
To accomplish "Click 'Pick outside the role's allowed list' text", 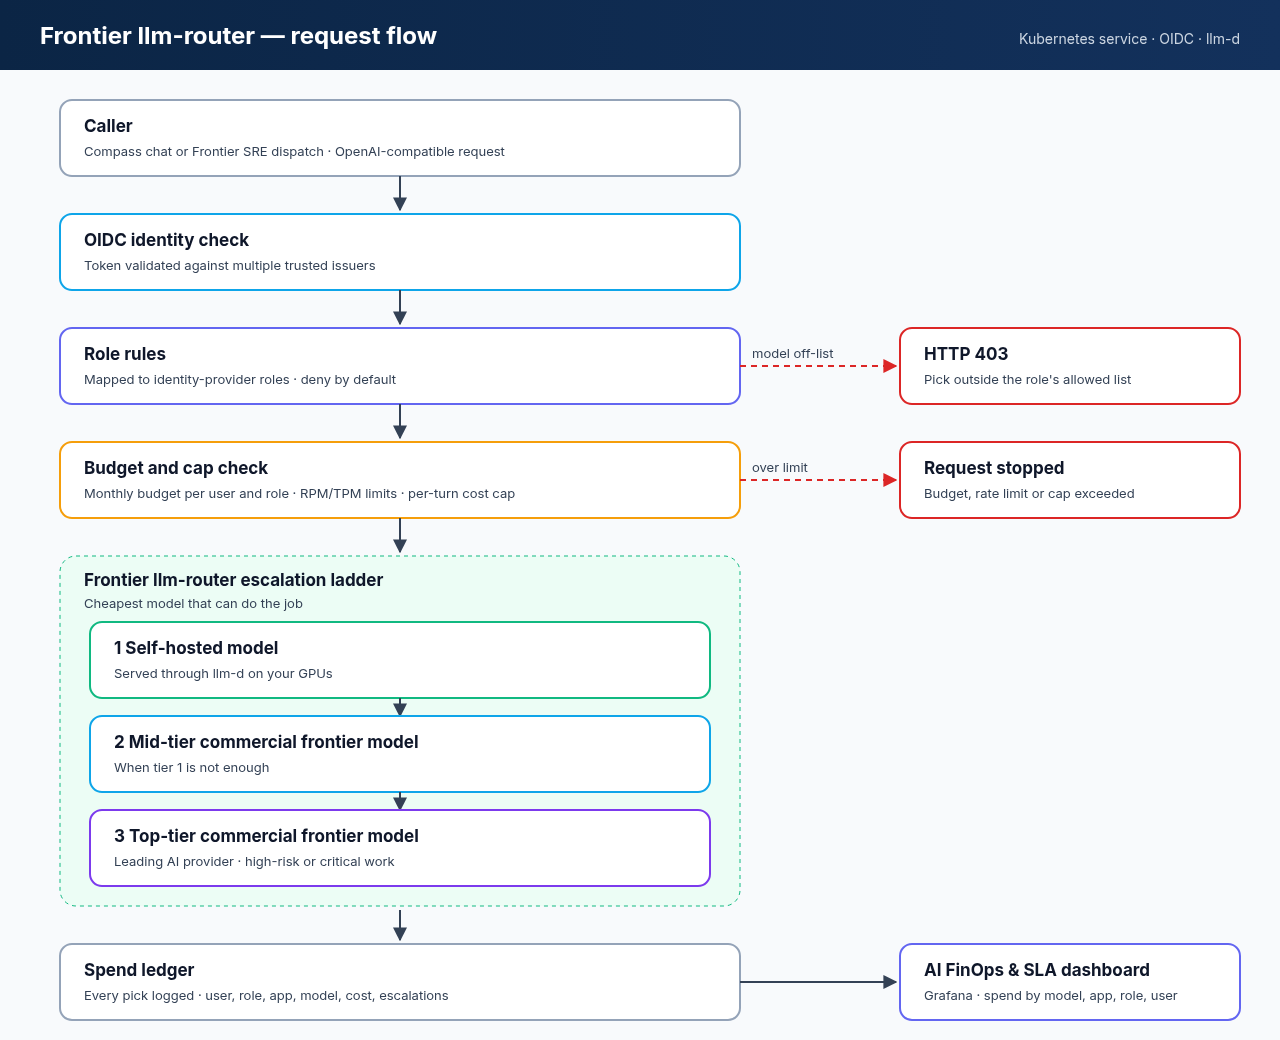I will (1027, 380).
